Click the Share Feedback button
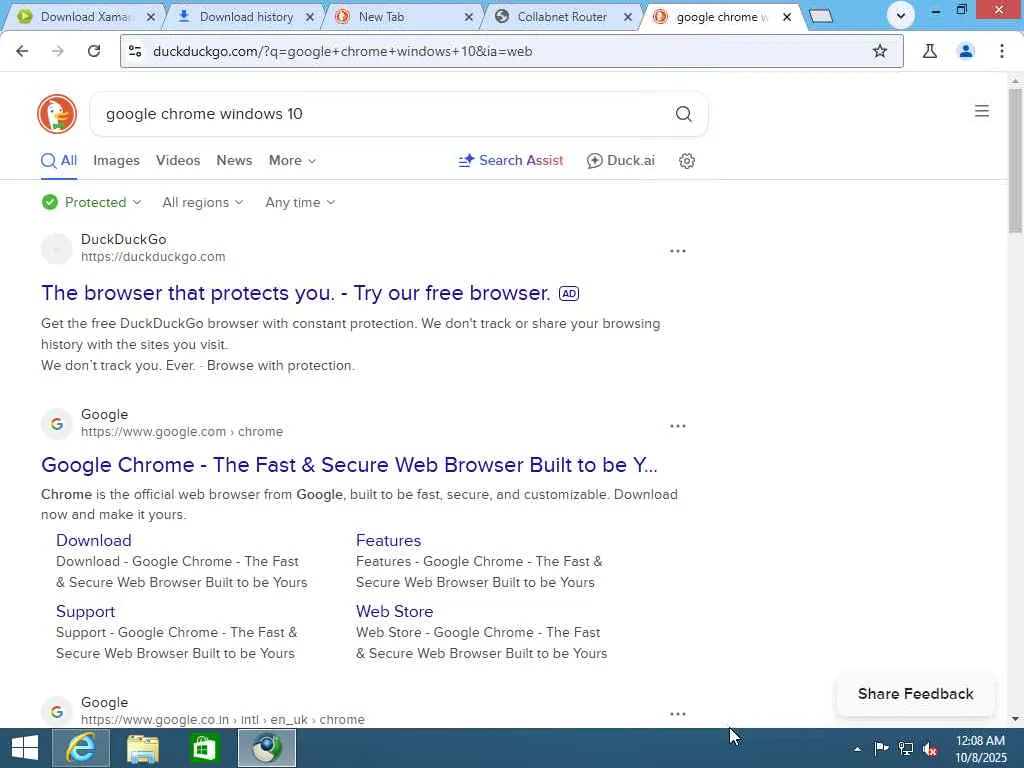This screenshot has width=1024, height=768. pos(916,694)
